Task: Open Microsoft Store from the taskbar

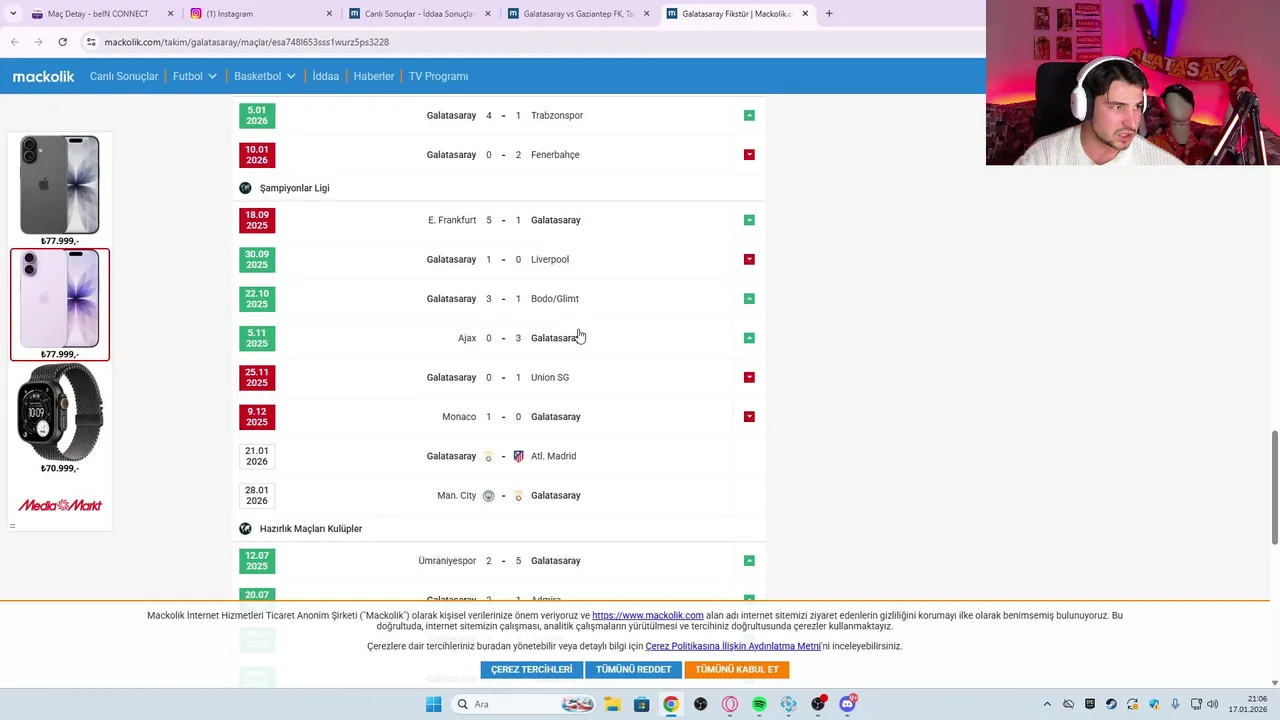Action: tap(641, 704)
